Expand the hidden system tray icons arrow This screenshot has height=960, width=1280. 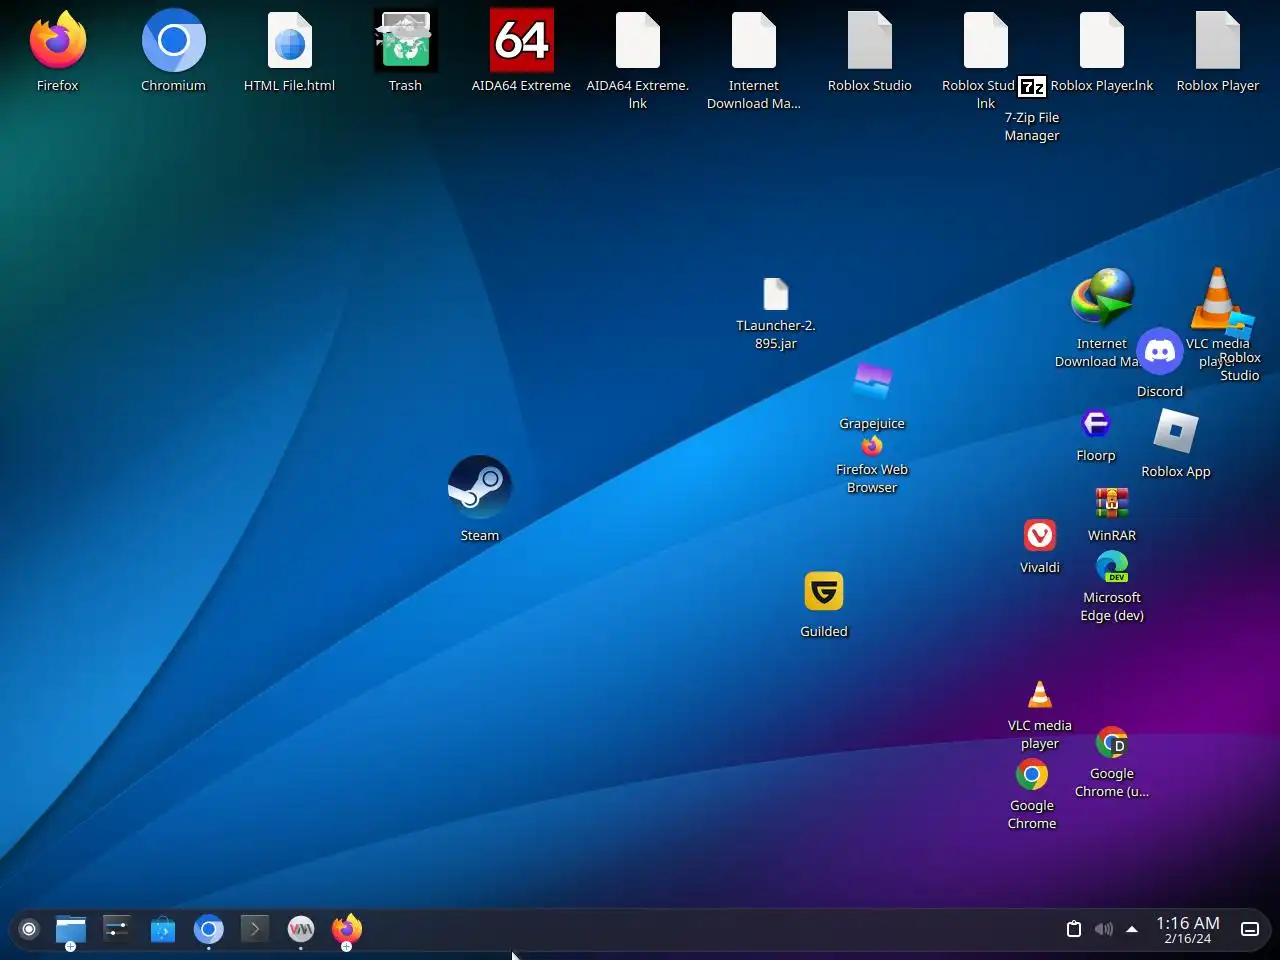point(1132,929)
